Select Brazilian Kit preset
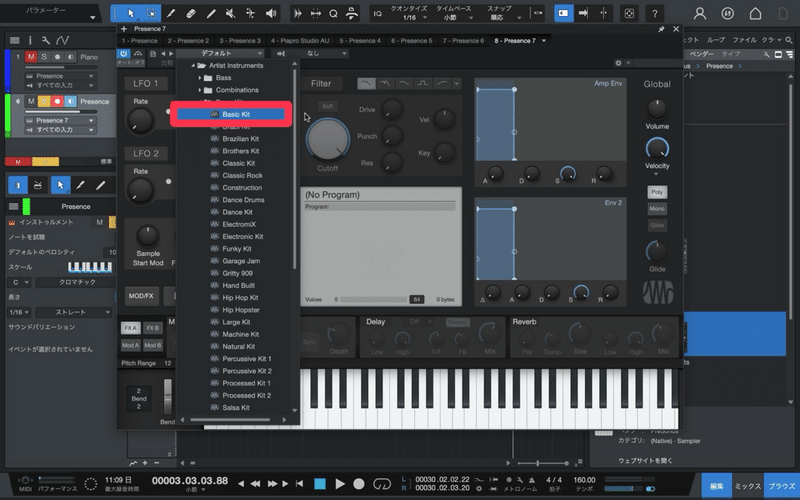800x500 pixels. click(240, 139)
